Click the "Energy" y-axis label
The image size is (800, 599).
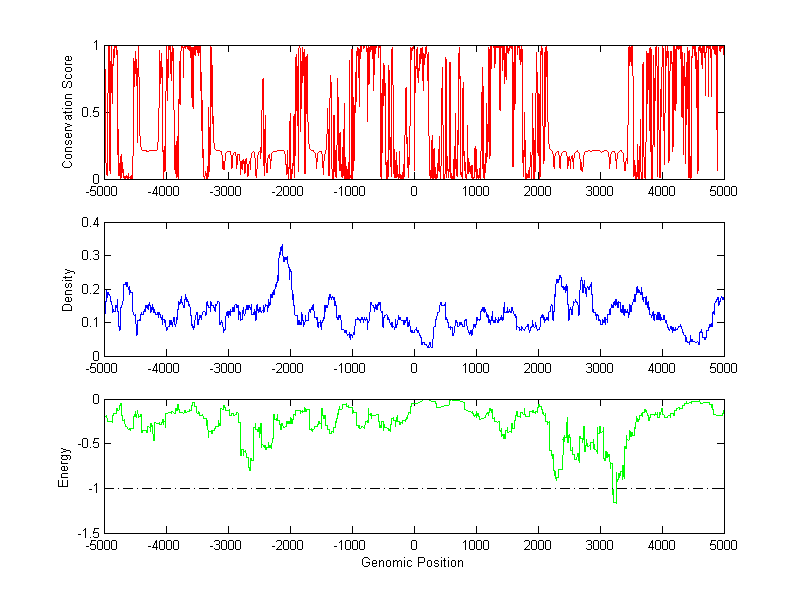pyautogui.click(x=63, y=467)
